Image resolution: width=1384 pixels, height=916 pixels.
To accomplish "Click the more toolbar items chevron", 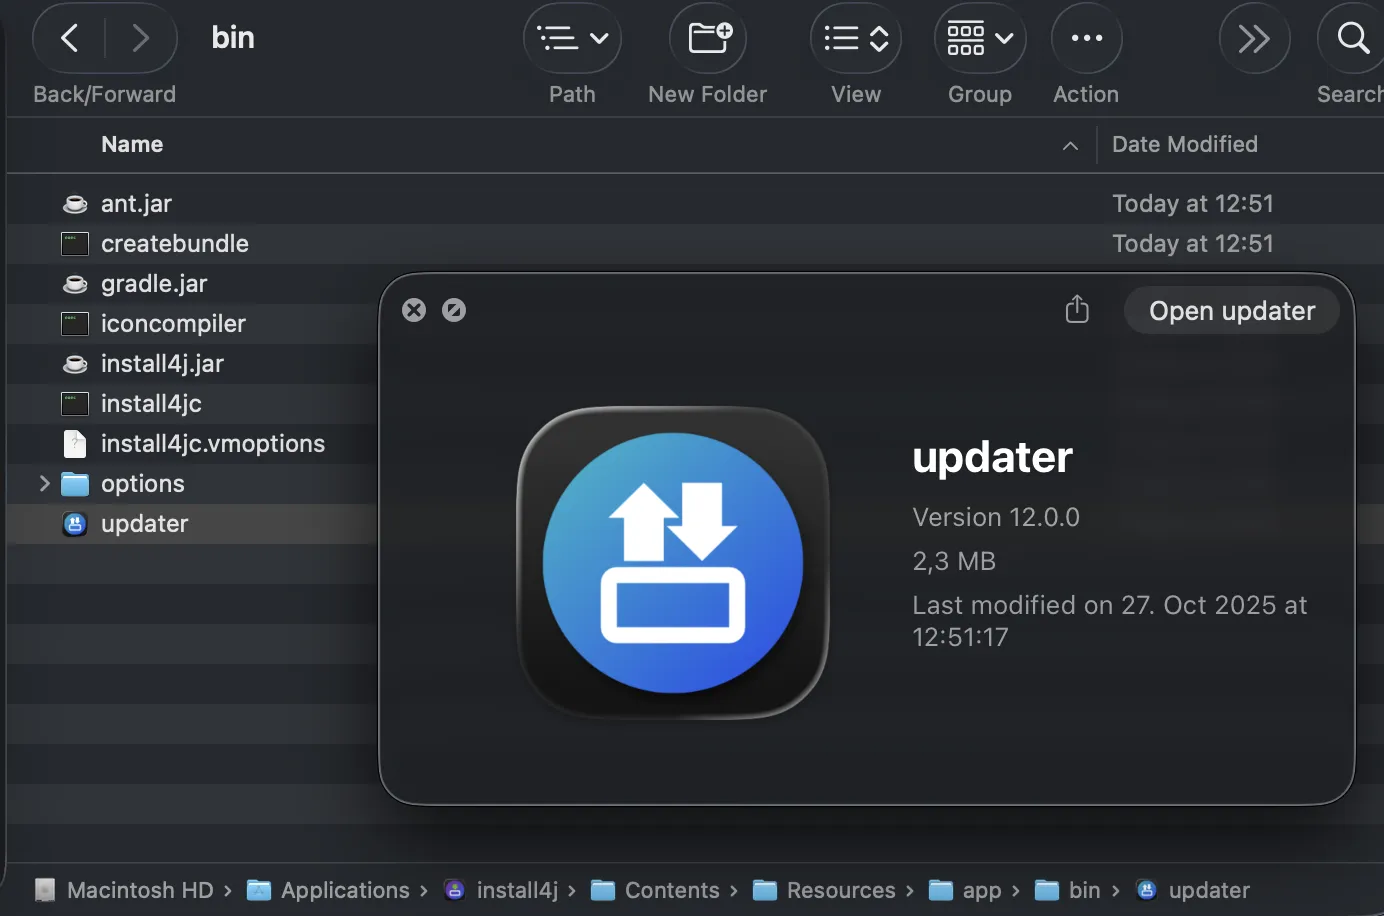I will 1254,38.
